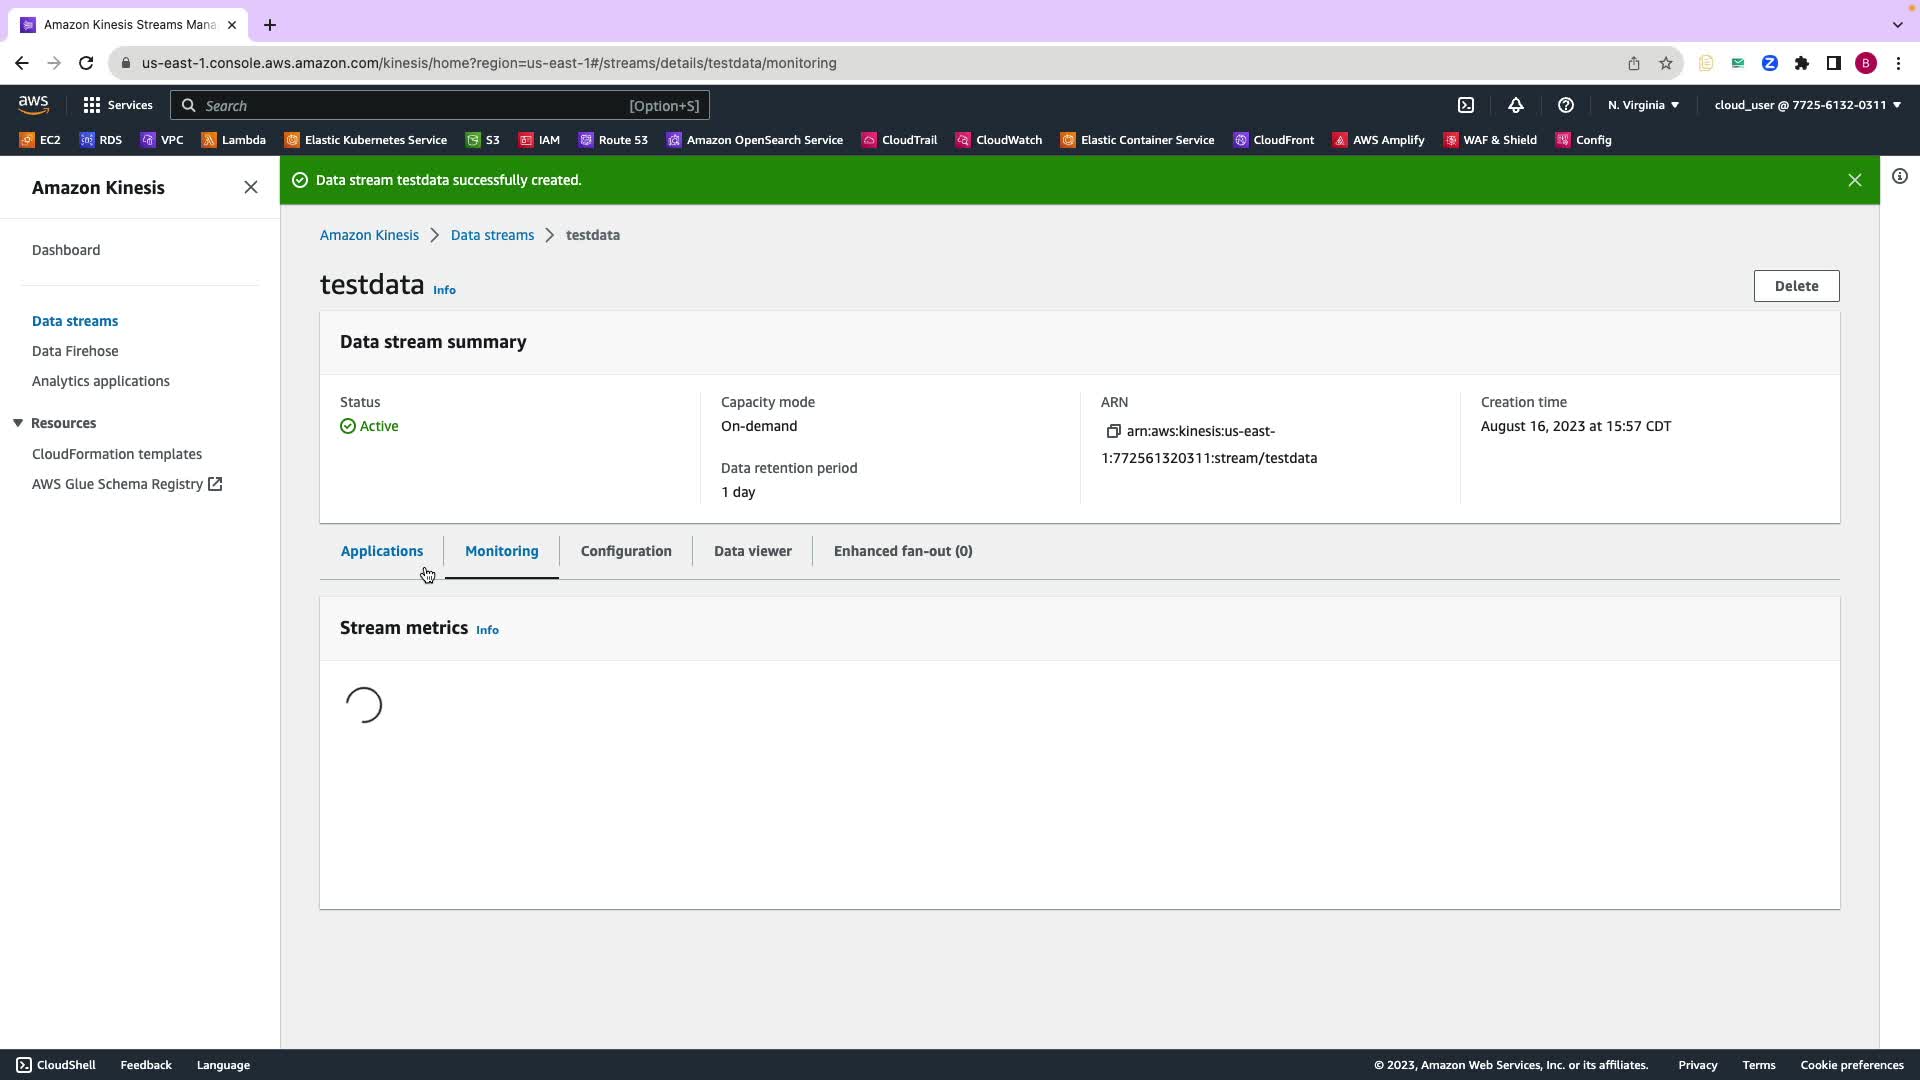Open the cloud_user account dropdown
Image resolution: width=1920 pixels, height=1080 pixels.
(1807, 105)
